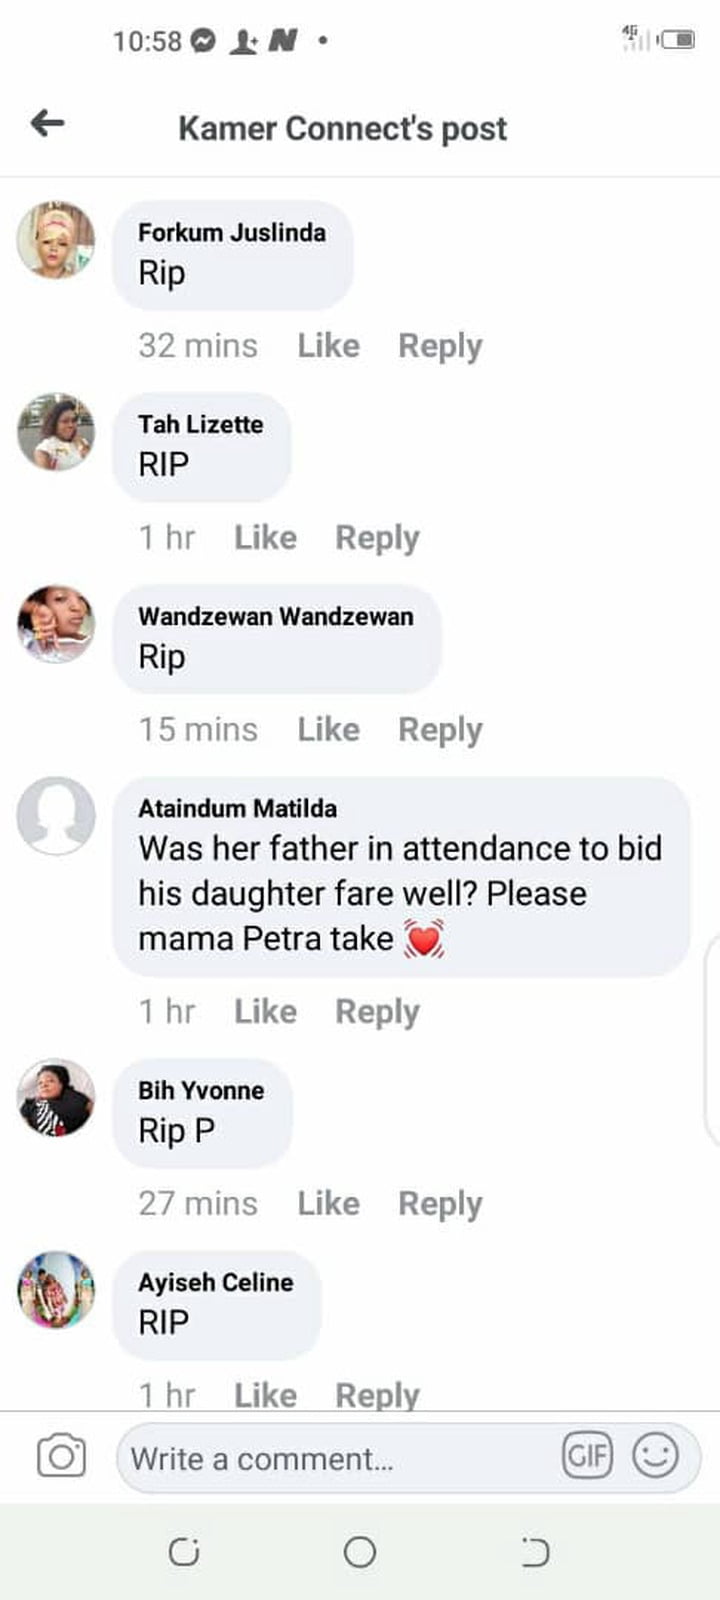Like Forkum Juslinda's comment
Image resolution: width=720 pixels, height=1600 pixels.
328,346
